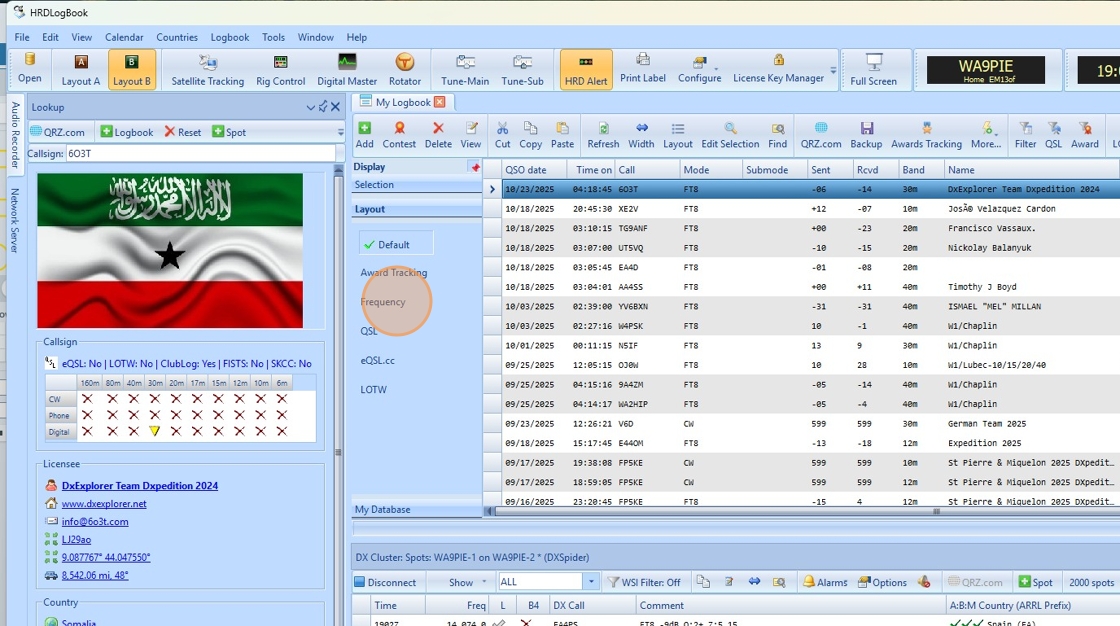Toggle the HRD Alert button
Viewport: 1120px width, 626px height.
point(586,70)
